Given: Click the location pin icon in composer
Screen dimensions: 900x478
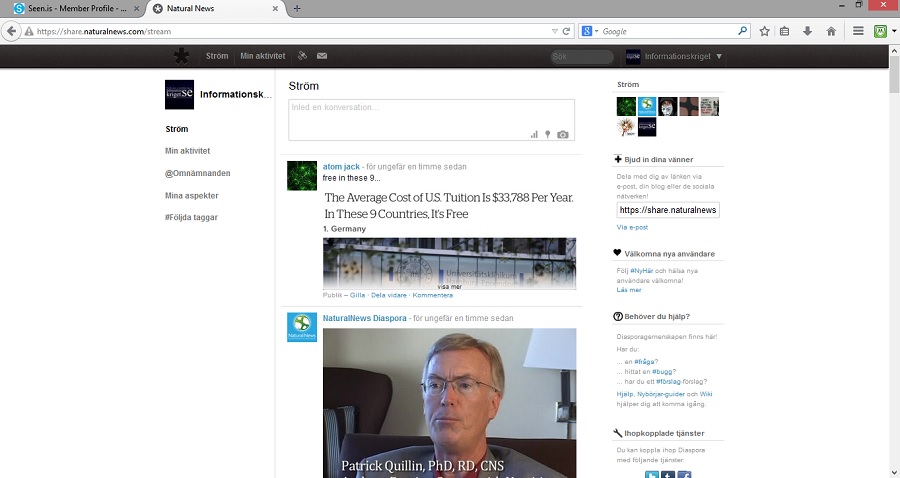Looking at the screenshot, I should [x=548, y=134].
